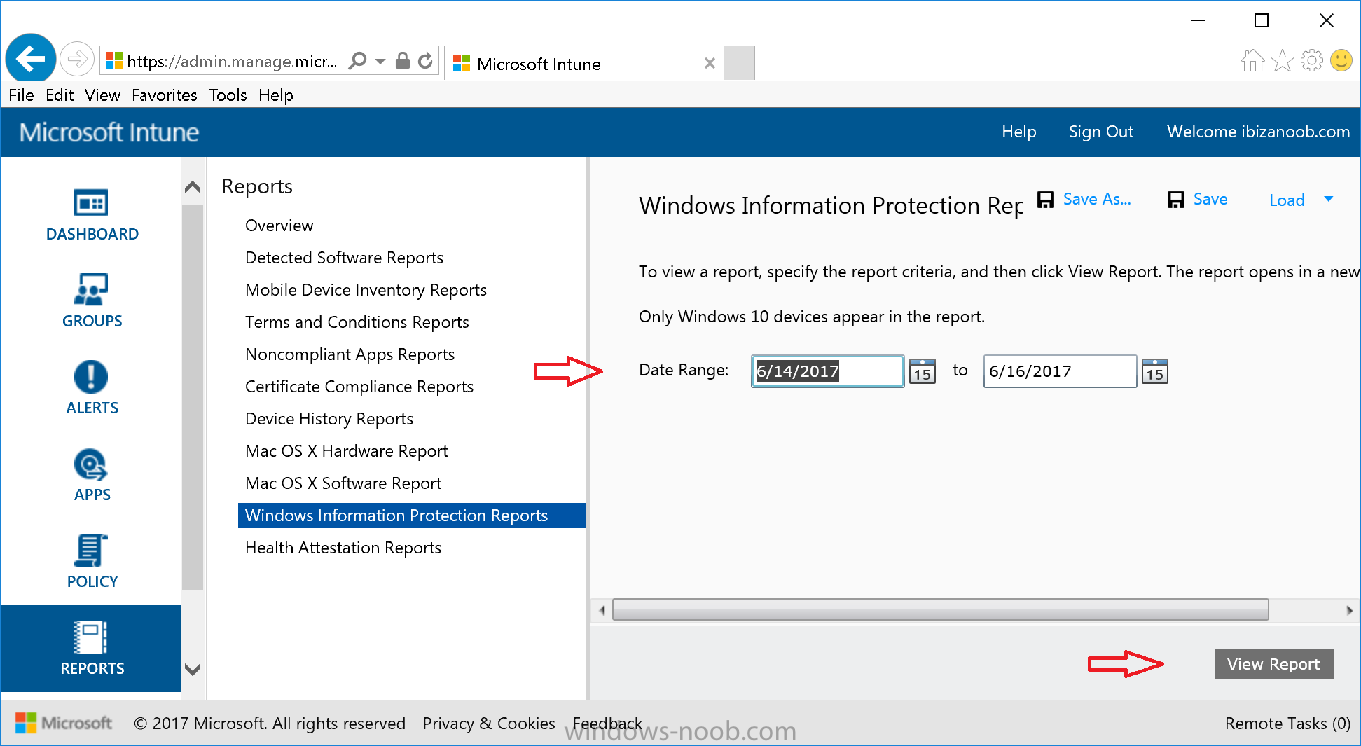Image resolution: width=1361 pixels, height=746 pixels.
Task: Click the Microsoft Intune header title
Action: [x=109, y=132]
